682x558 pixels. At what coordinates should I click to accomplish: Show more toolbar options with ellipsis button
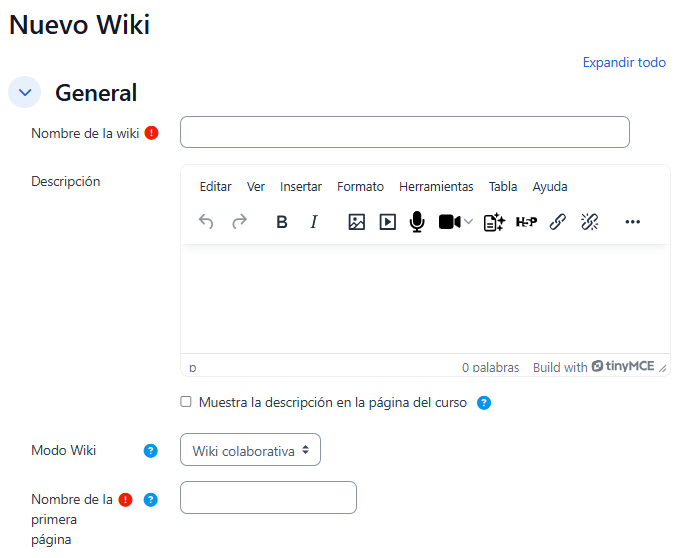[x=632, y=222]
